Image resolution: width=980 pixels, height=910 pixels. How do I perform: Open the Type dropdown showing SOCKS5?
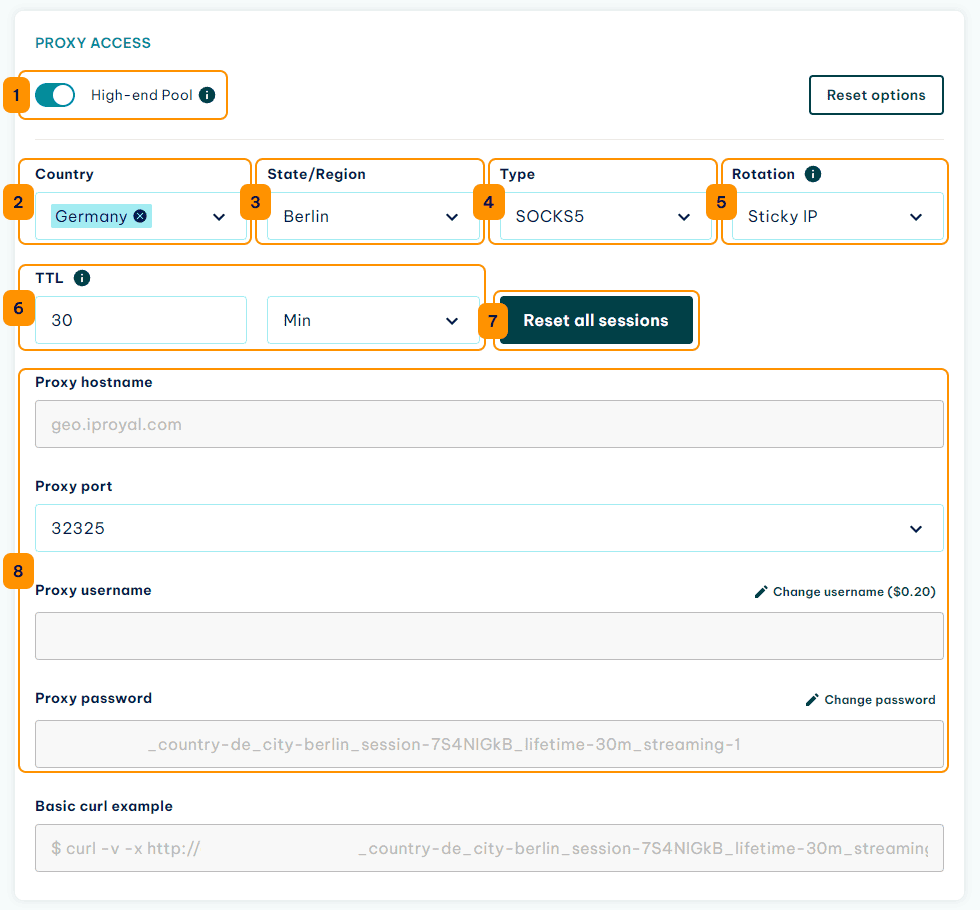605,216
